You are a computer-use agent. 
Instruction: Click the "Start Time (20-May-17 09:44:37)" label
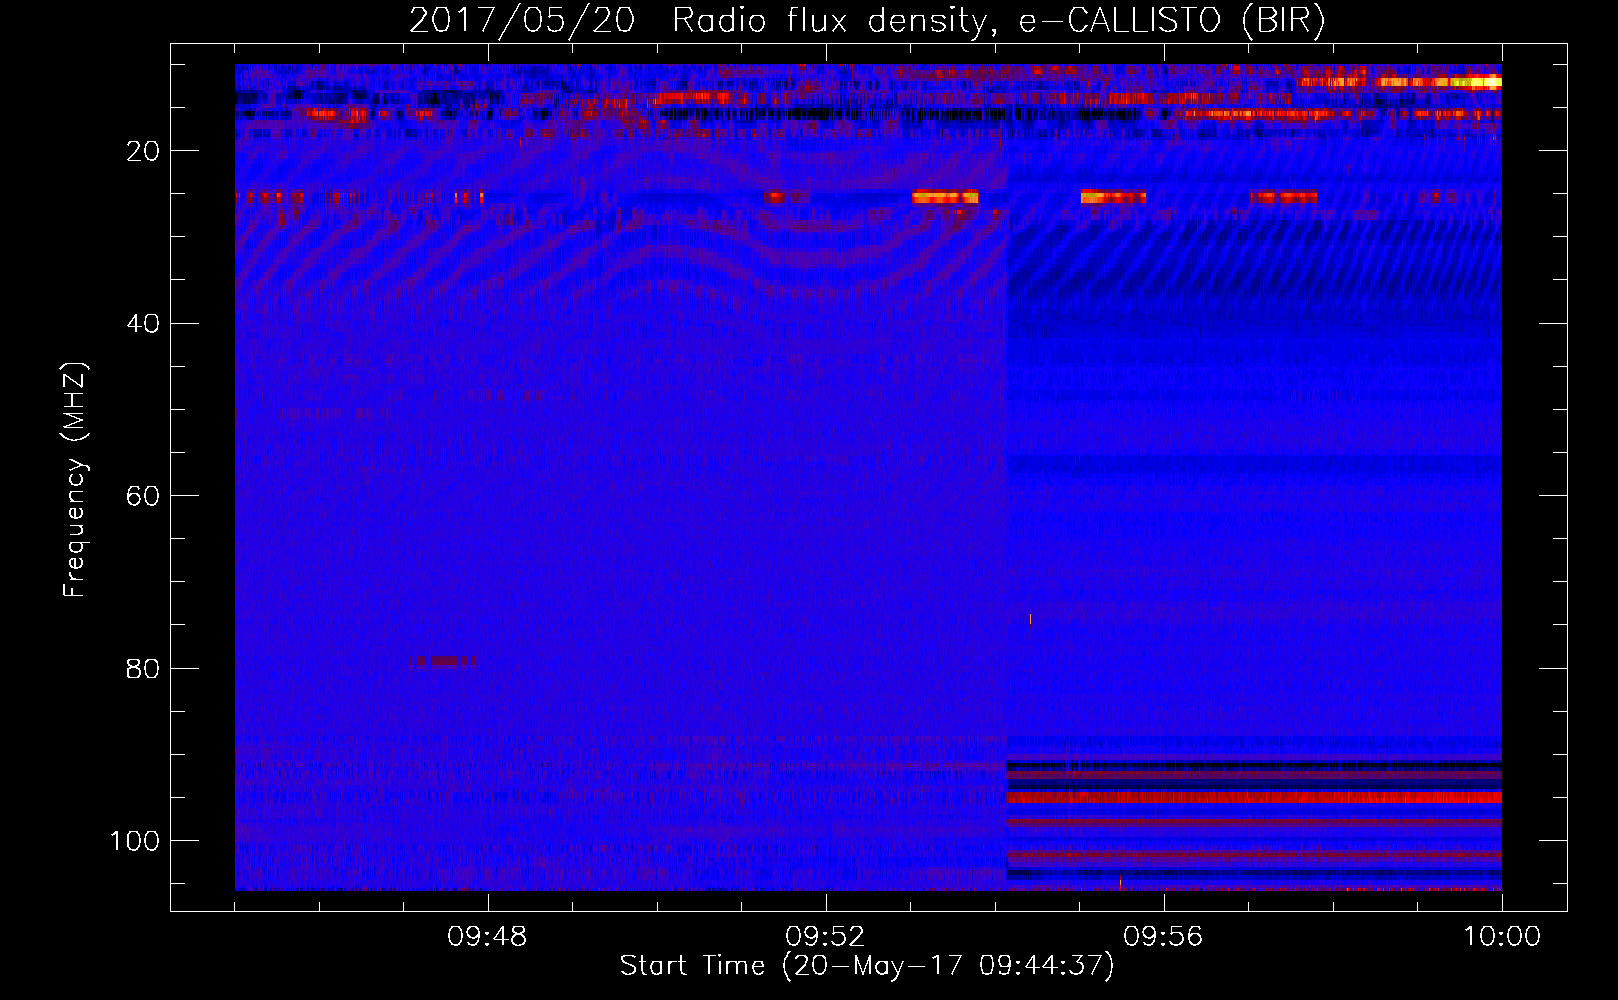coord(867,966)
